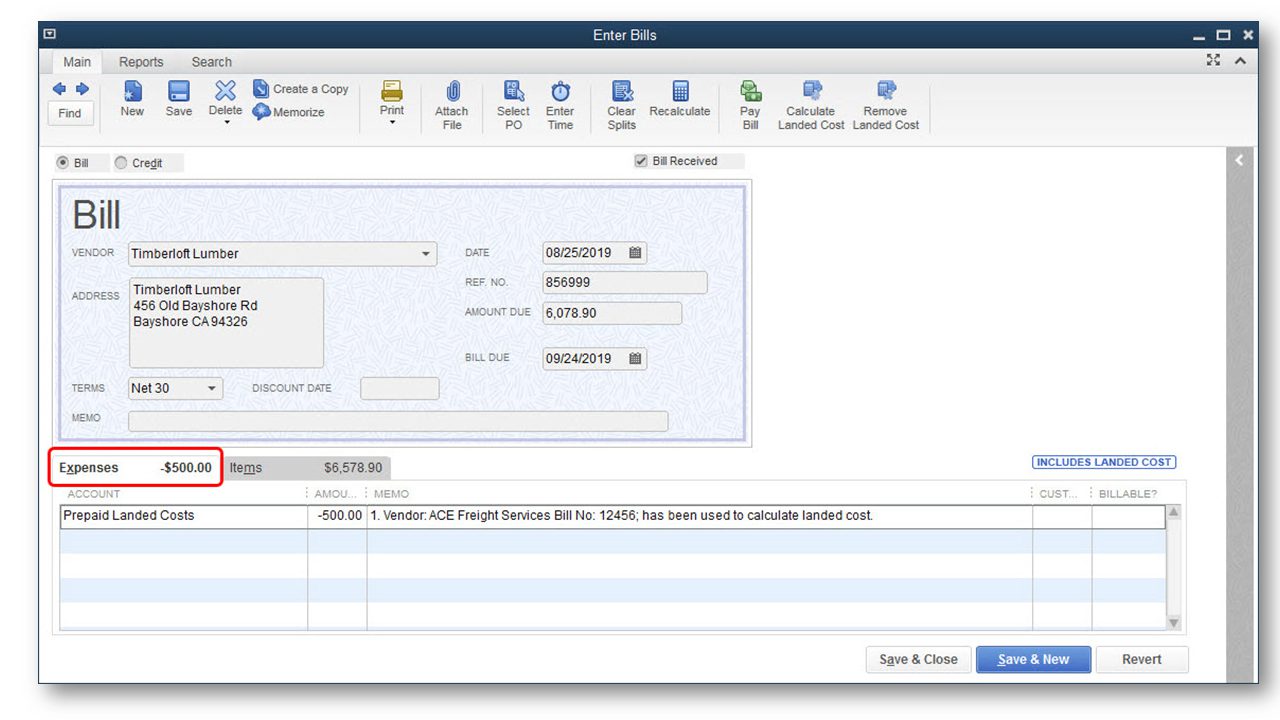Click Remove Landed Cost icon

point(885,92)
